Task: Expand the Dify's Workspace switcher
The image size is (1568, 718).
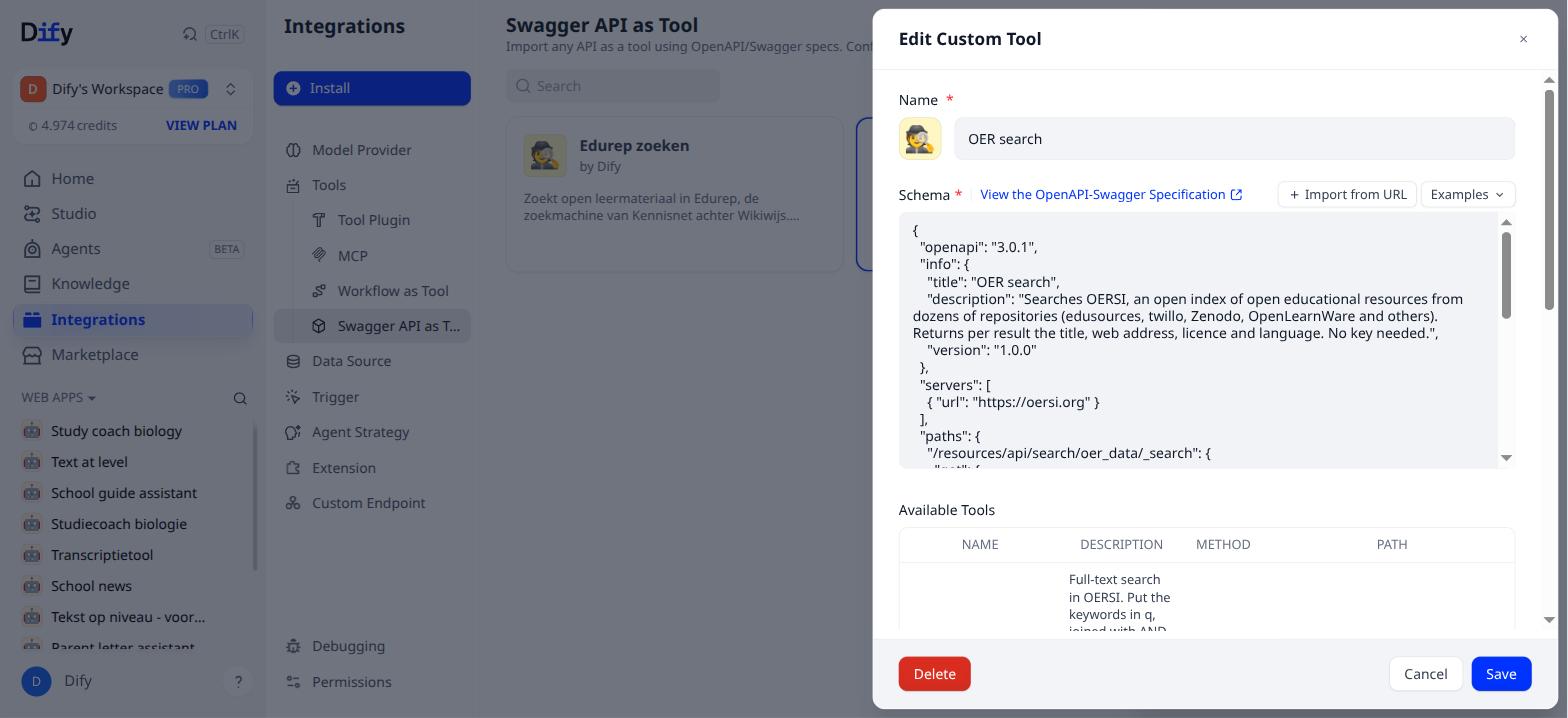Action: pos(230,89)
